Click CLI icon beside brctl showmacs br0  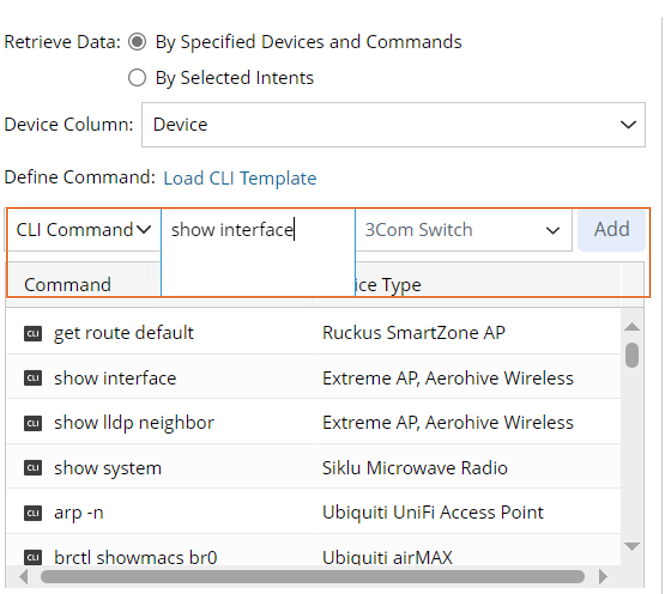point(33,557)
